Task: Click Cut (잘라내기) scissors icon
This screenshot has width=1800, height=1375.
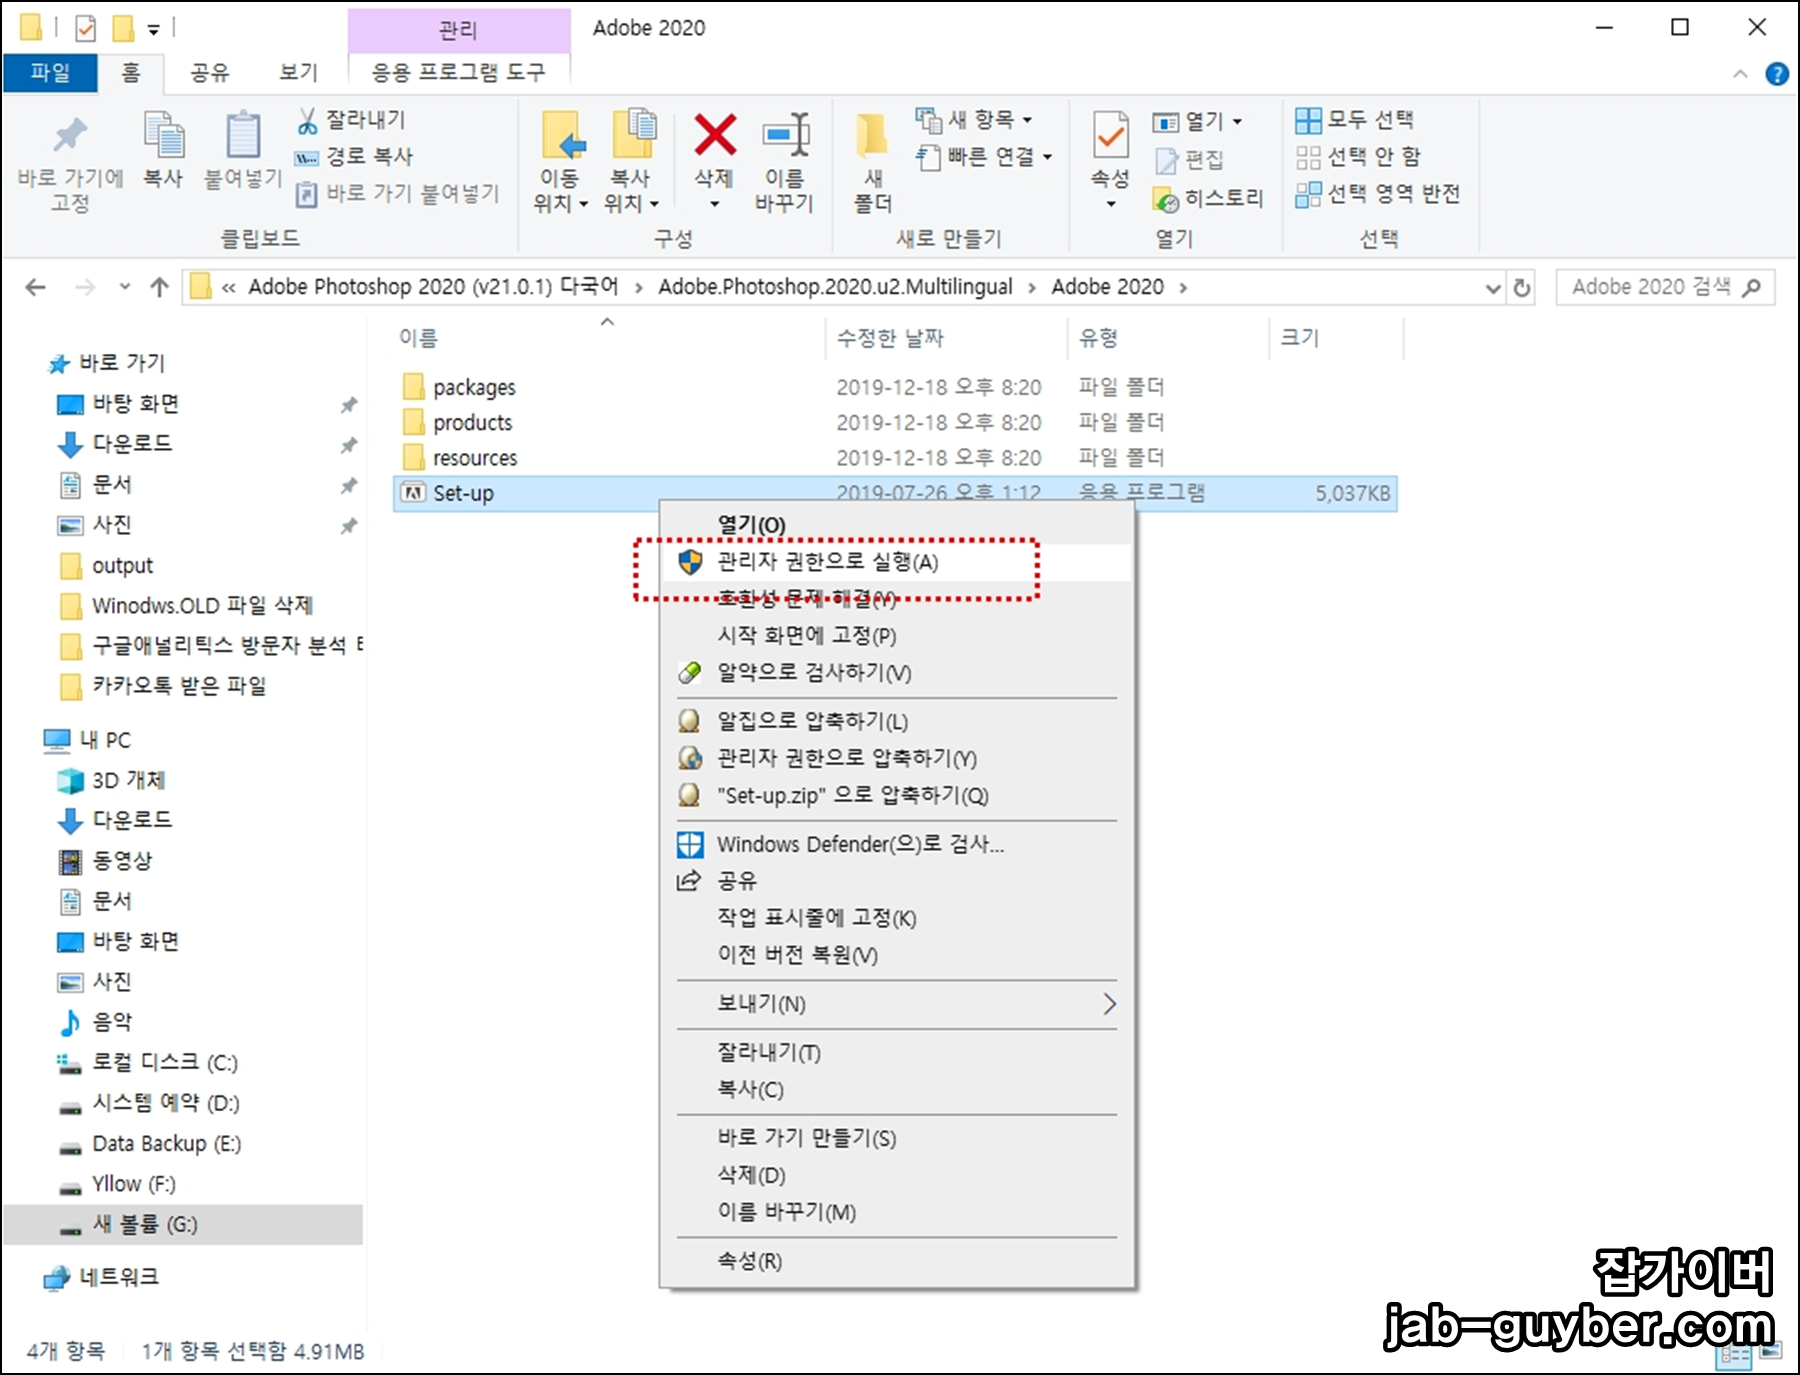Action: pyautogui.click(x=308, y=121)
